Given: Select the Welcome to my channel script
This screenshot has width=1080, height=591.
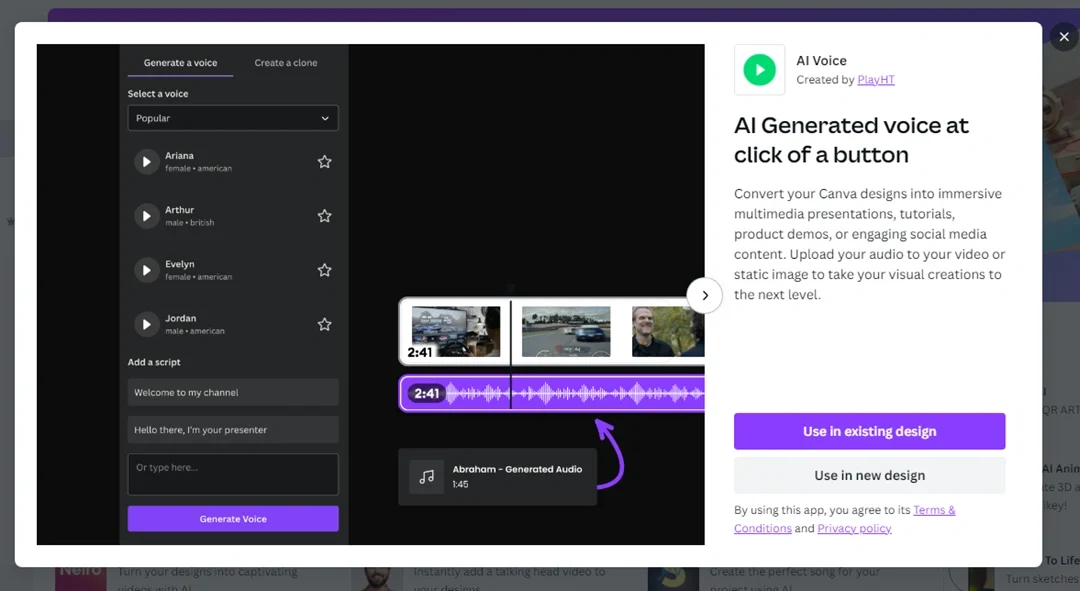Looking at the screenshot, I should [x=233, y=393].
